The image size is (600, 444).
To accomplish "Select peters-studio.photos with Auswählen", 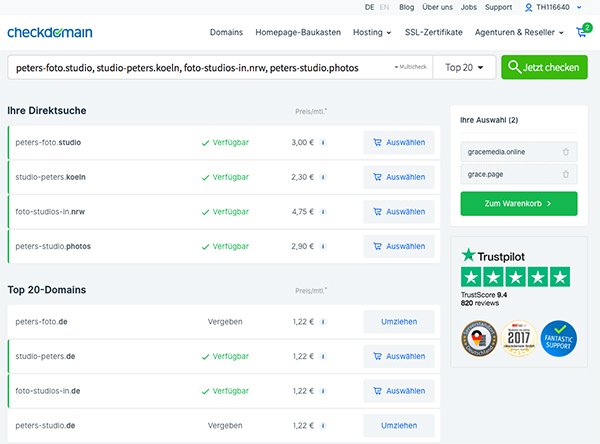I will (x=399, y=246).
